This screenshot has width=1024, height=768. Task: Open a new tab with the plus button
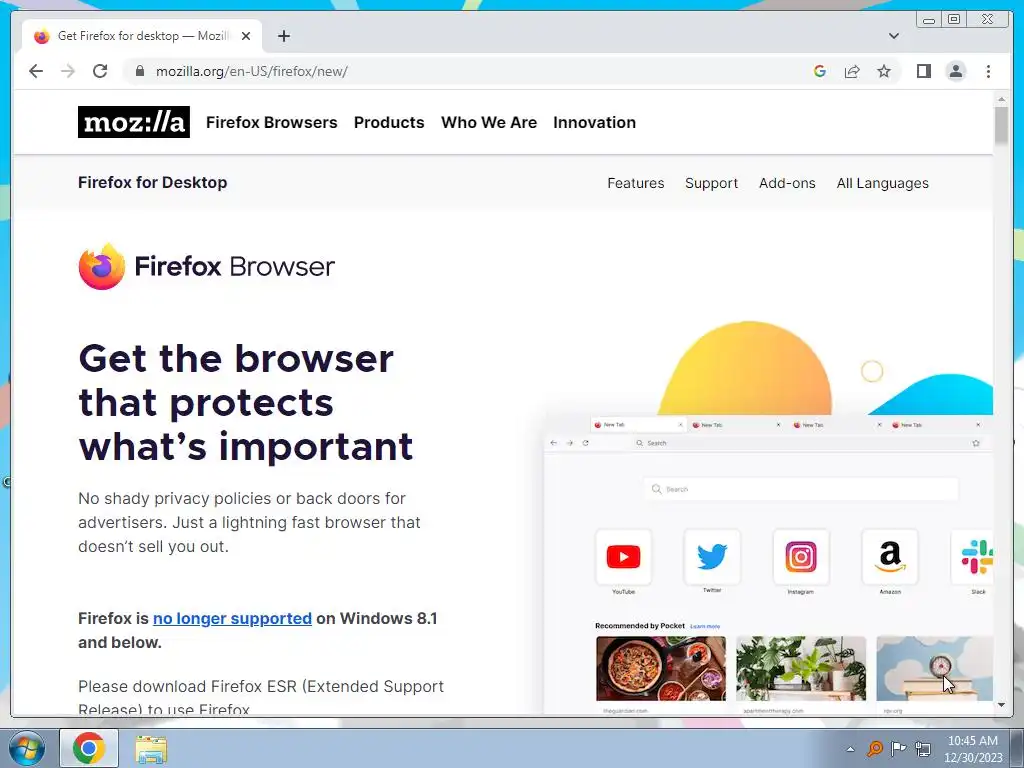click(x=283, y=36)
